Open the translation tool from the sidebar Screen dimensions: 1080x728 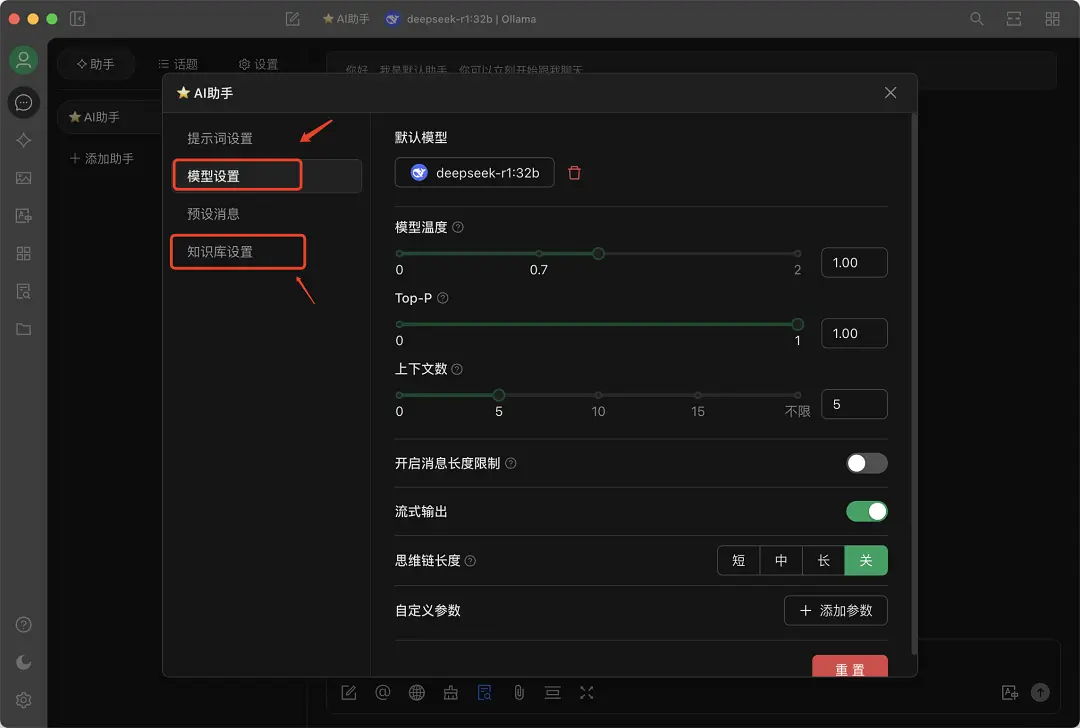click(x=24, y=215)
